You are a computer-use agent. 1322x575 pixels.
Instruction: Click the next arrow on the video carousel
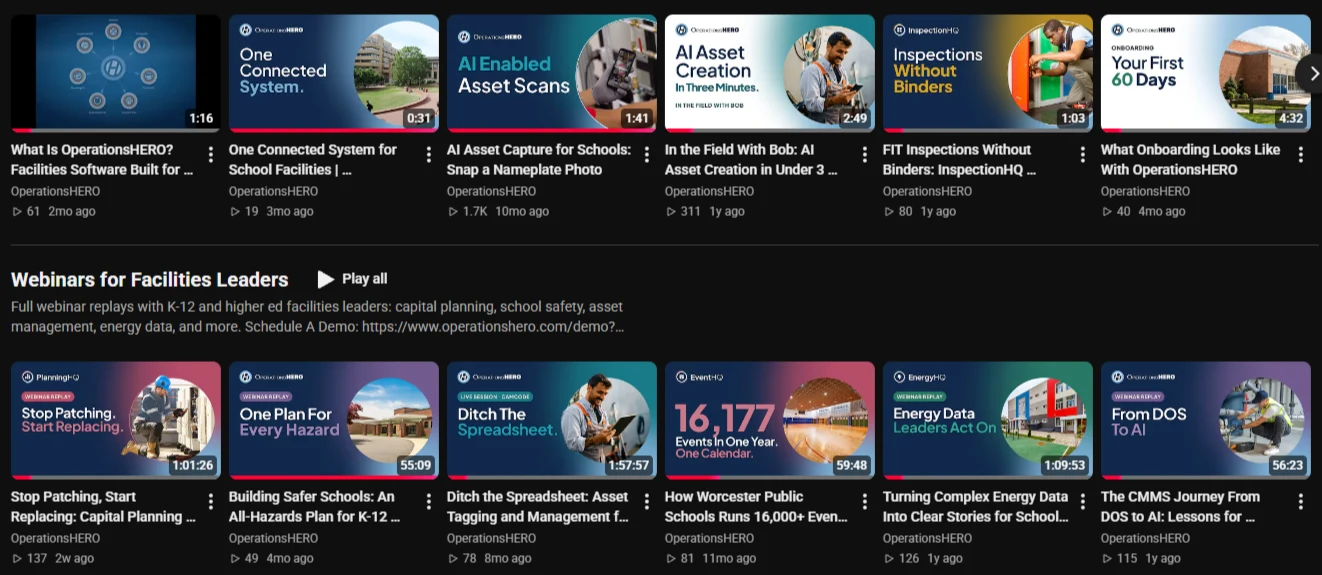(x=1311, y=72)
